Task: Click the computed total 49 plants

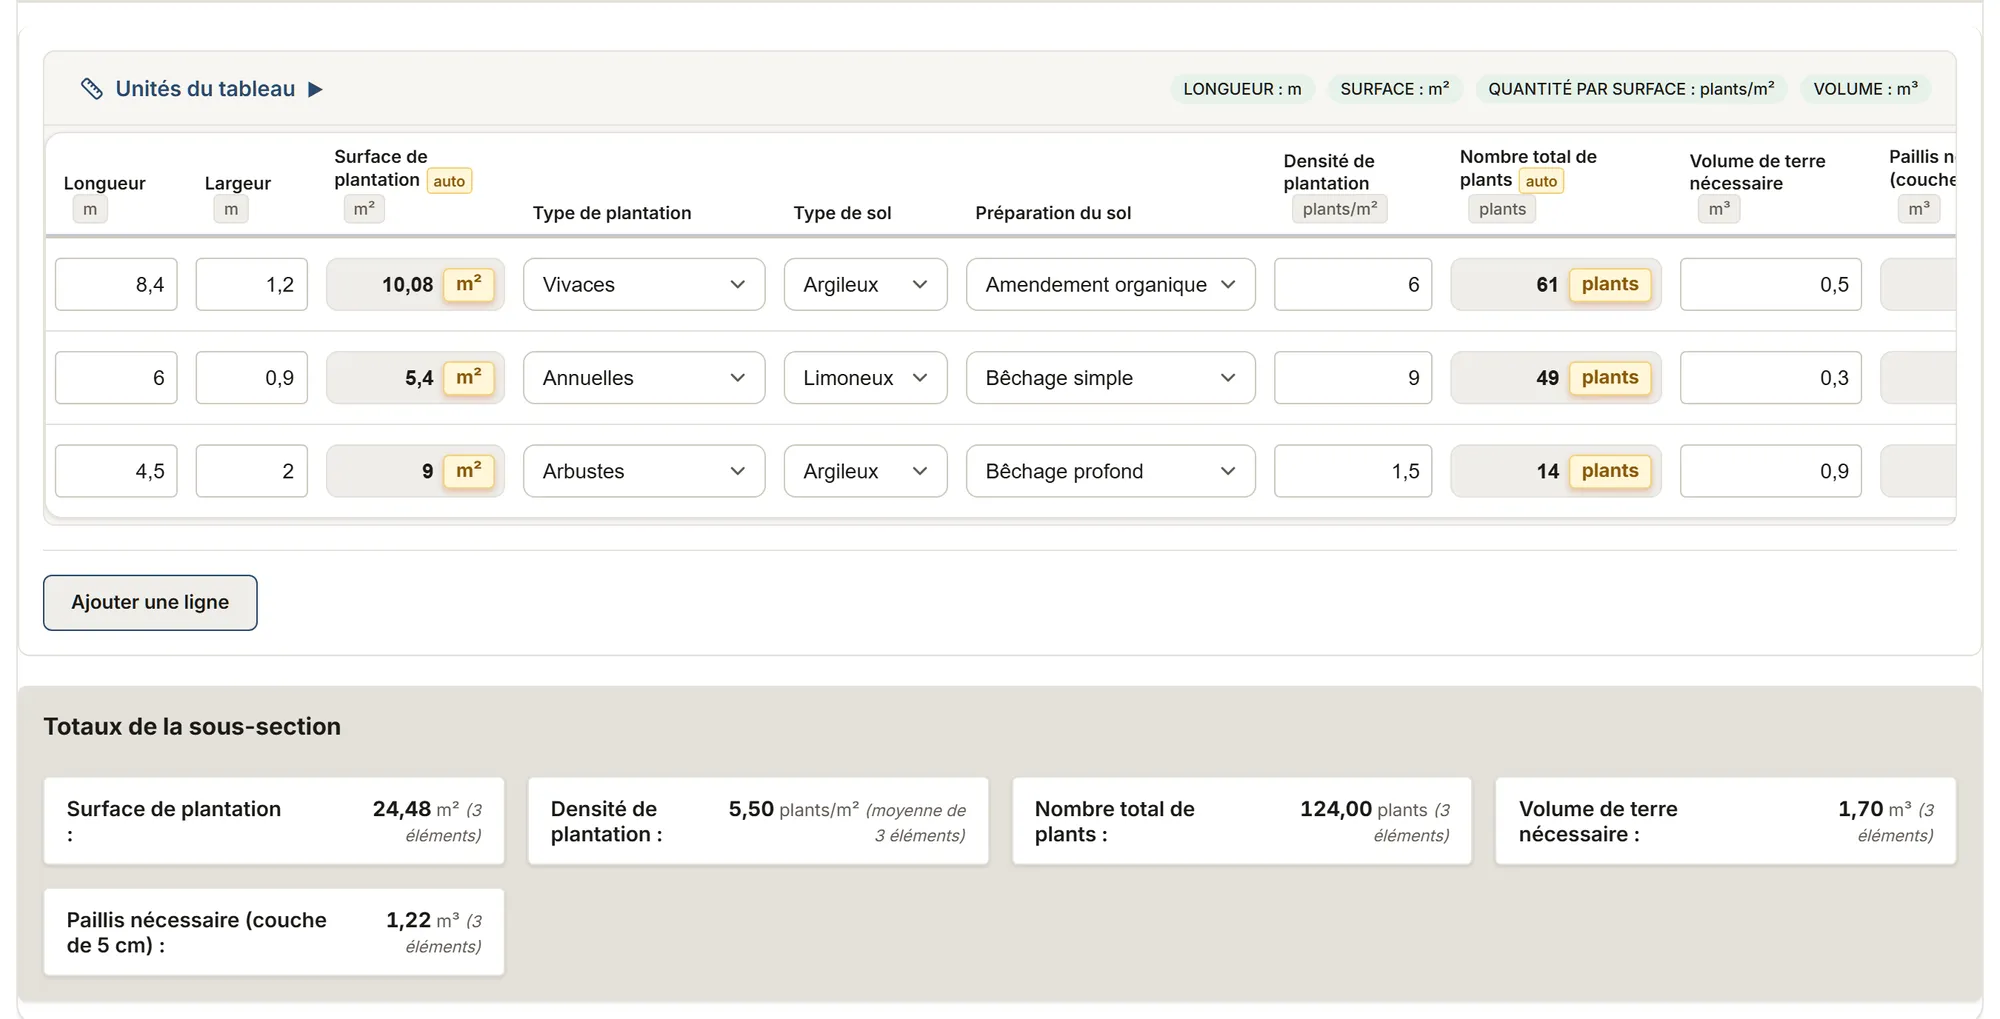Action: click(1556, 378)
